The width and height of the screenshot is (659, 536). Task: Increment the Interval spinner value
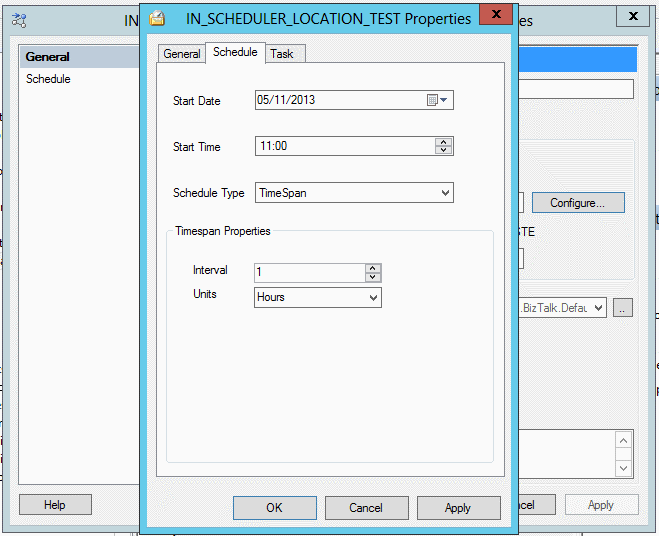[x=372, y=268]
